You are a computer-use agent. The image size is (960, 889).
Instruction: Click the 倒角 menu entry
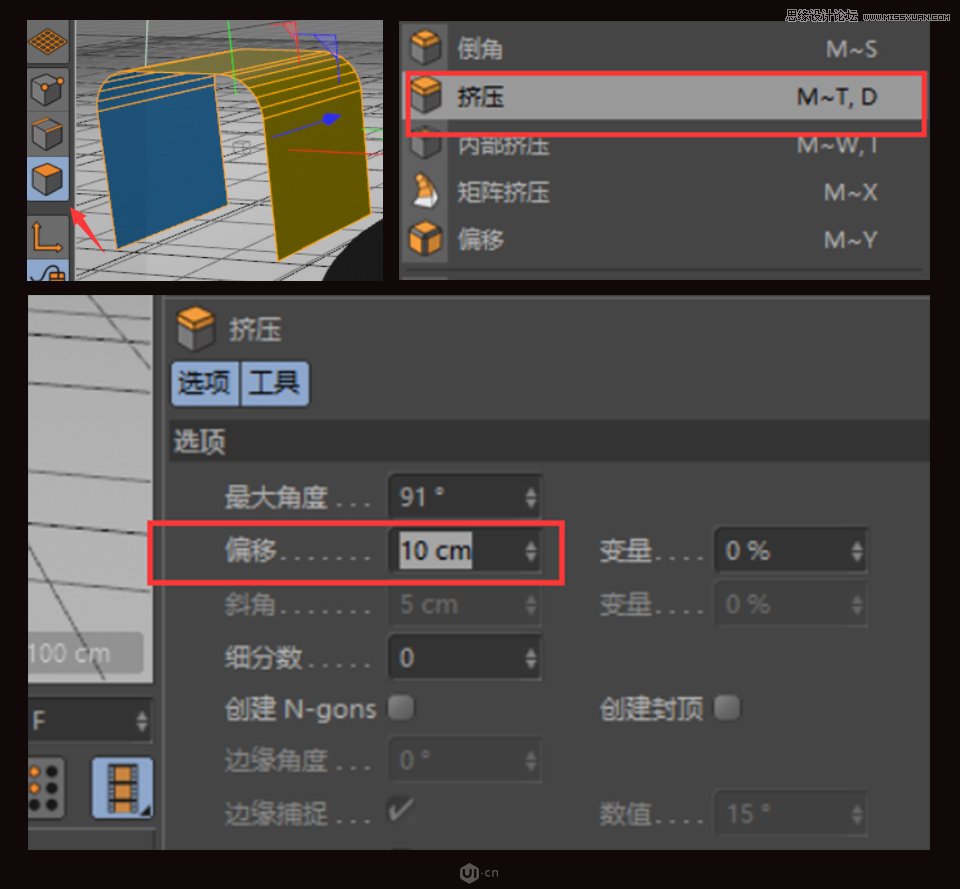click(x=483, y=48)
